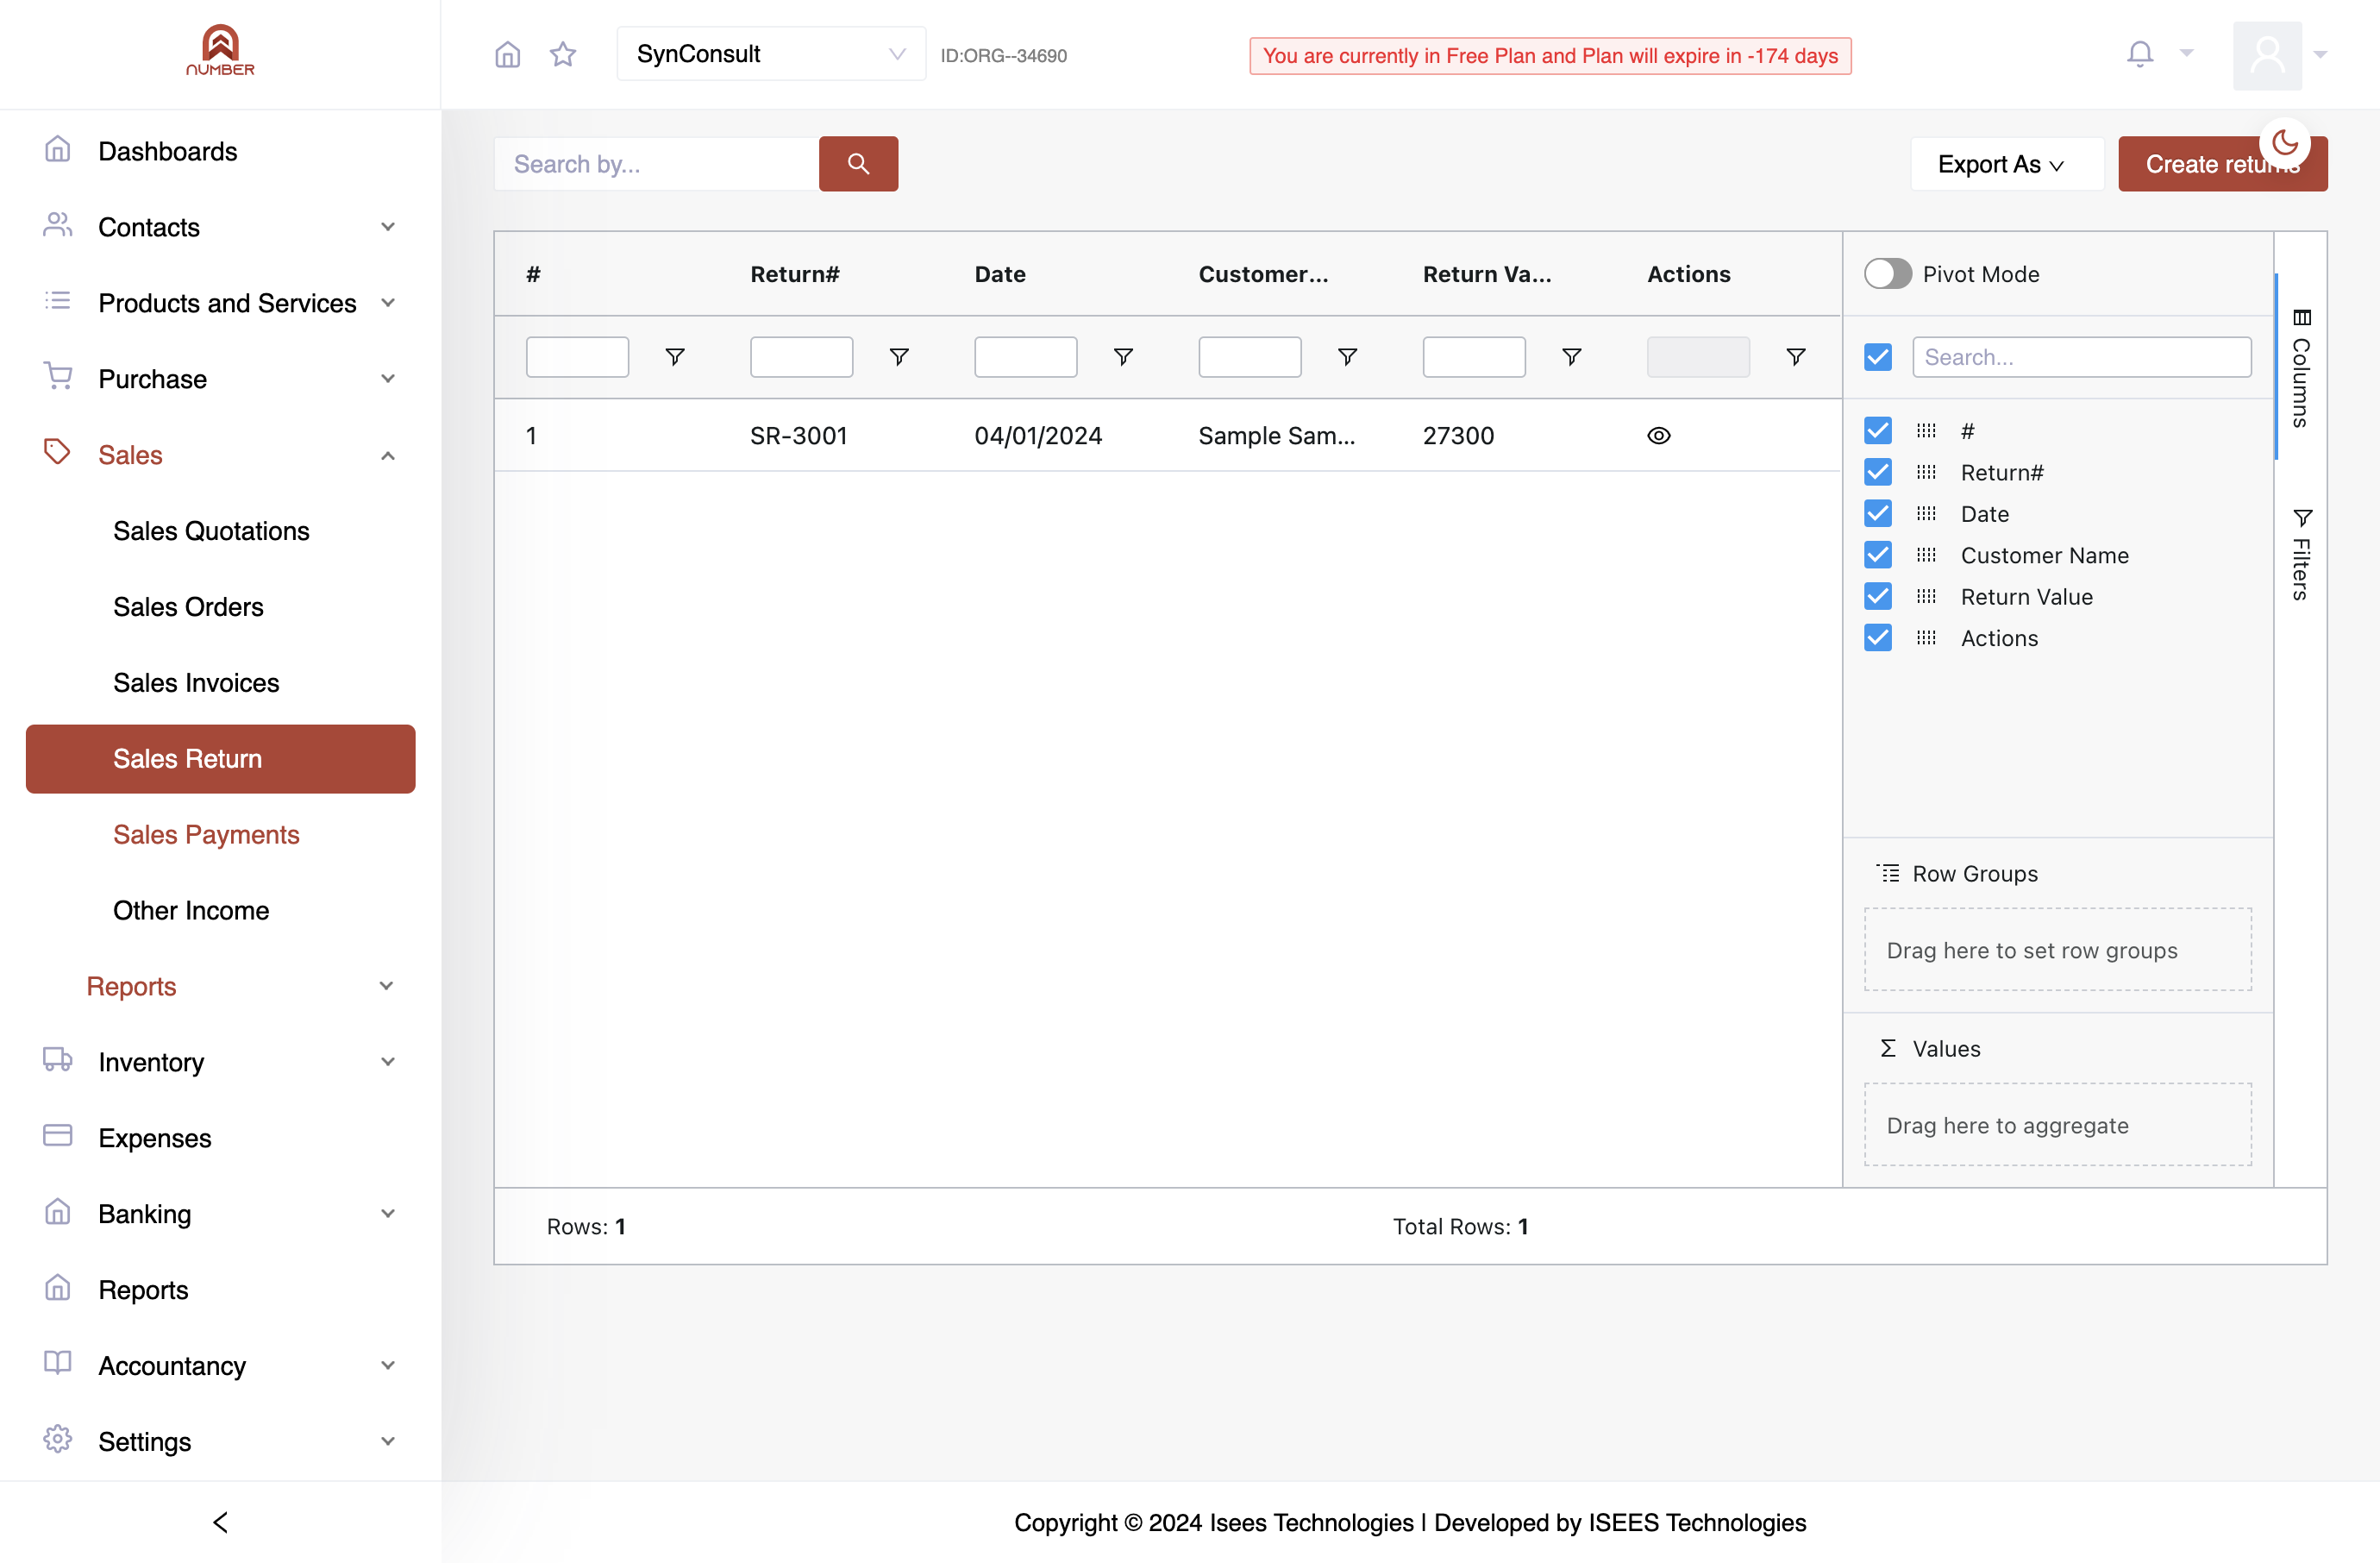Uncheck the Customer Name column checkbox

pos(1877,555)
